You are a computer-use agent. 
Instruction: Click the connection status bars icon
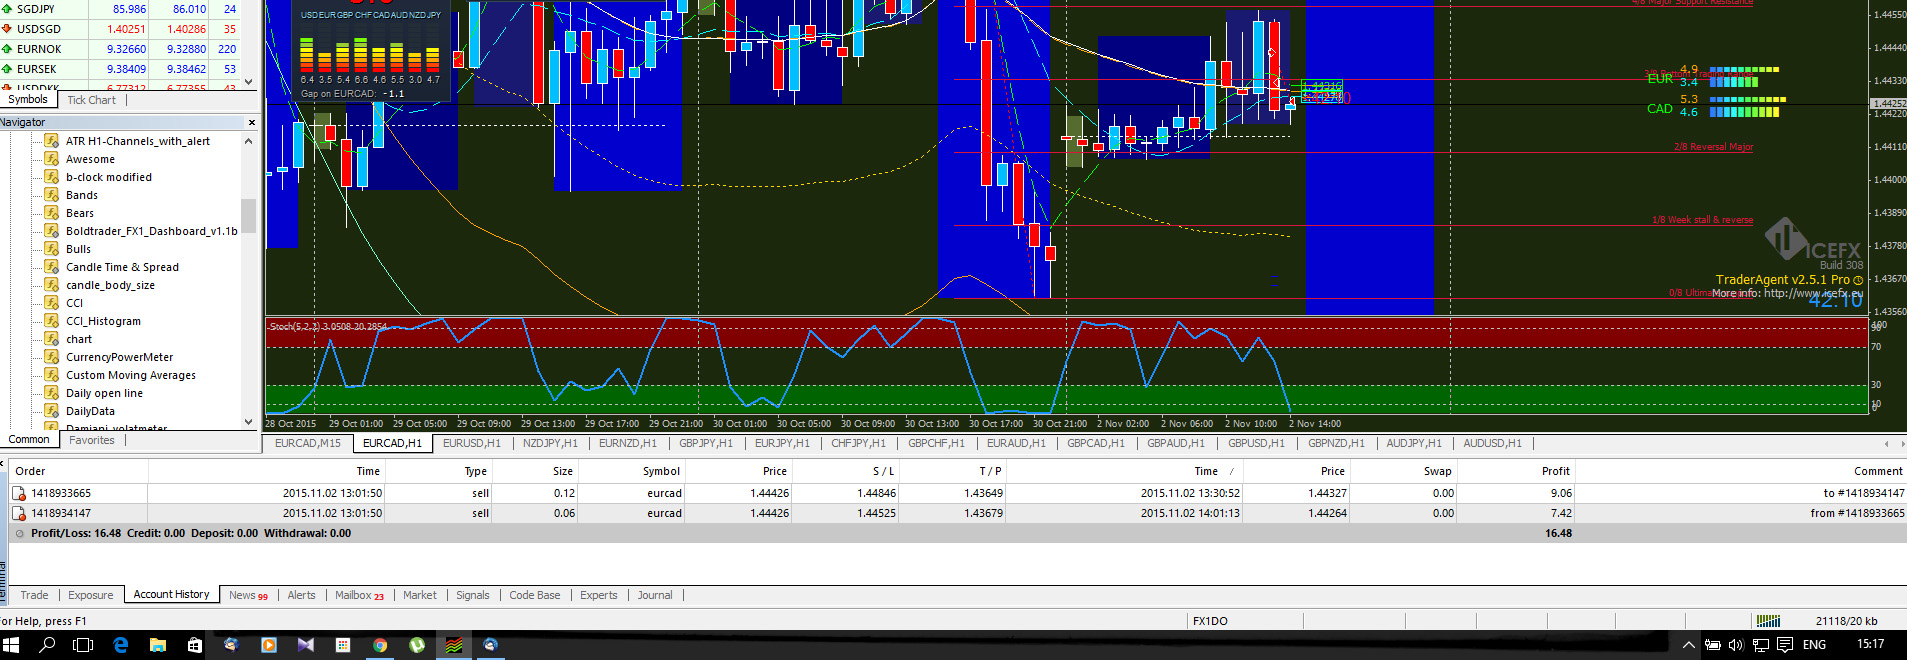(1769, 621)
